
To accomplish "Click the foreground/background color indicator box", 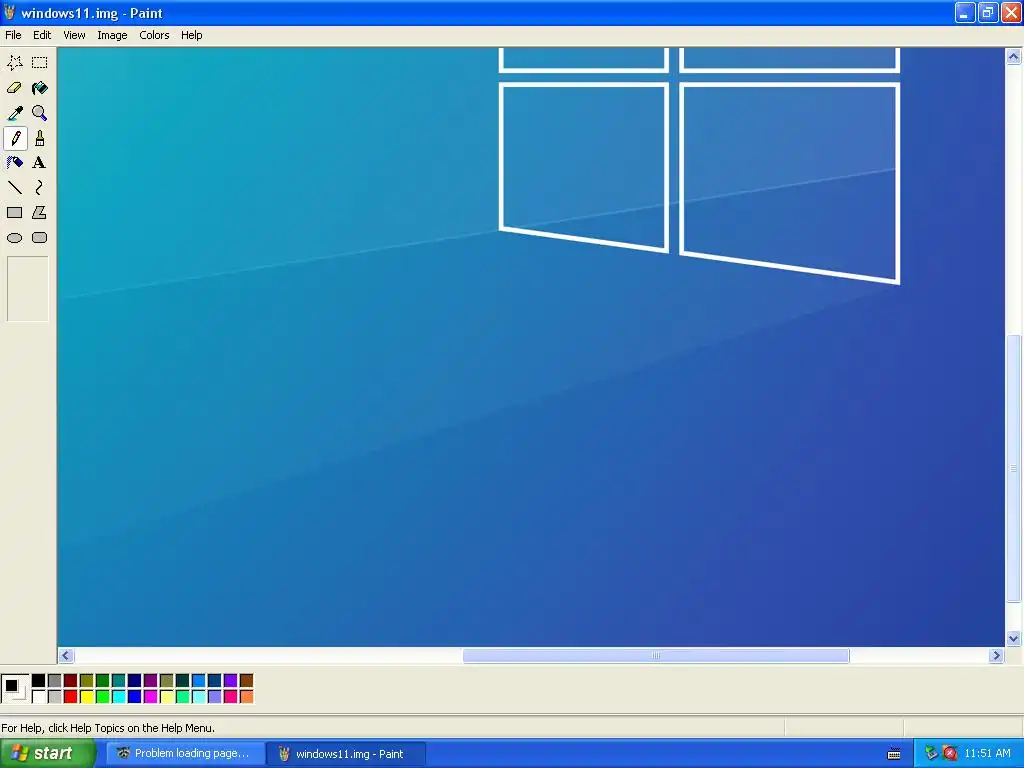I will click(15, 689).
